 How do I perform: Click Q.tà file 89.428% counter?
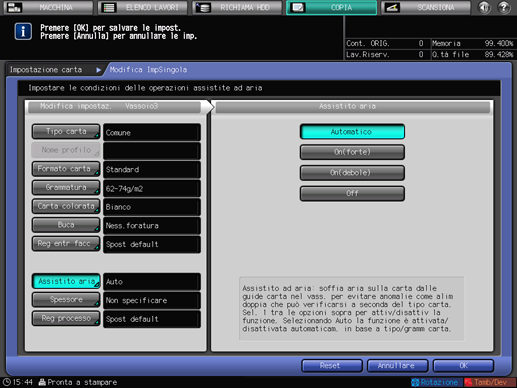tap(472, 54)
